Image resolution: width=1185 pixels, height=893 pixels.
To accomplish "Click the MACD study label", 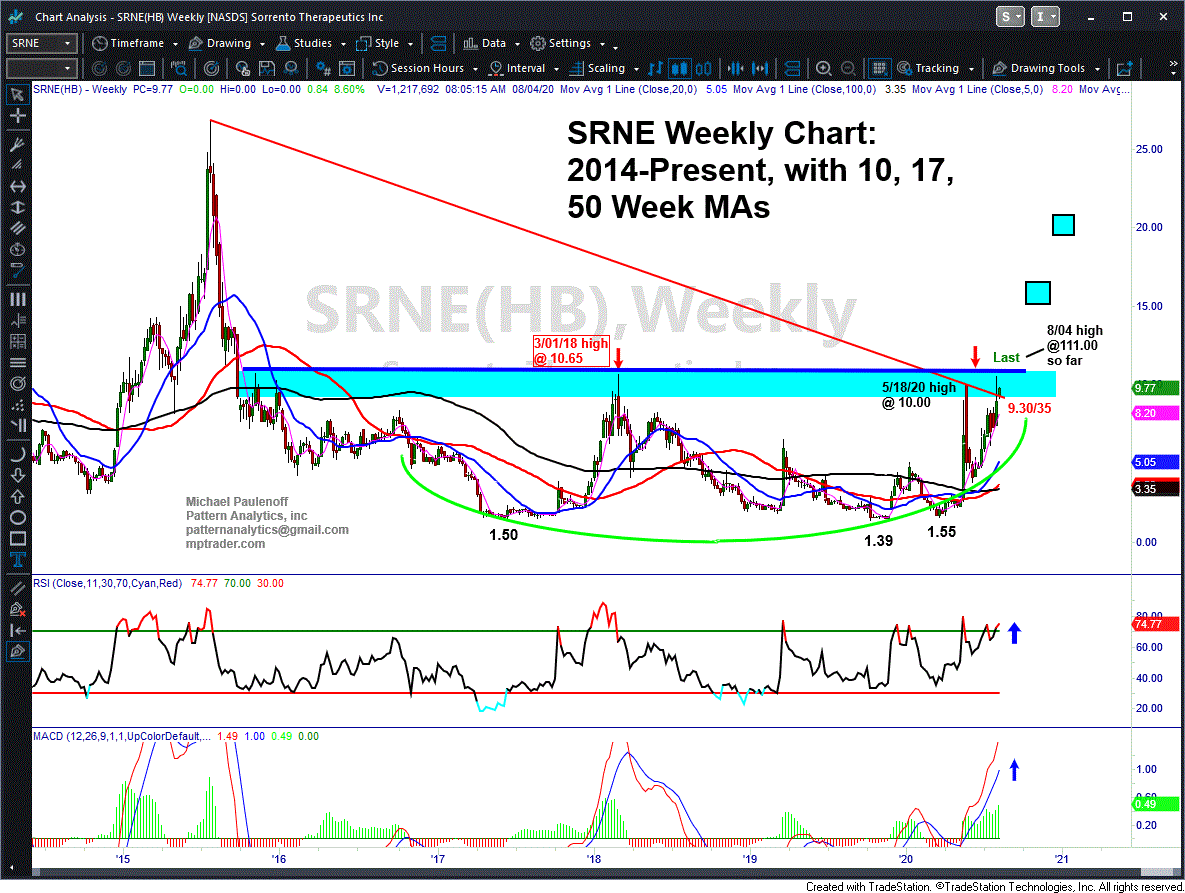I will pyautogui.click(x=122, y=736).
